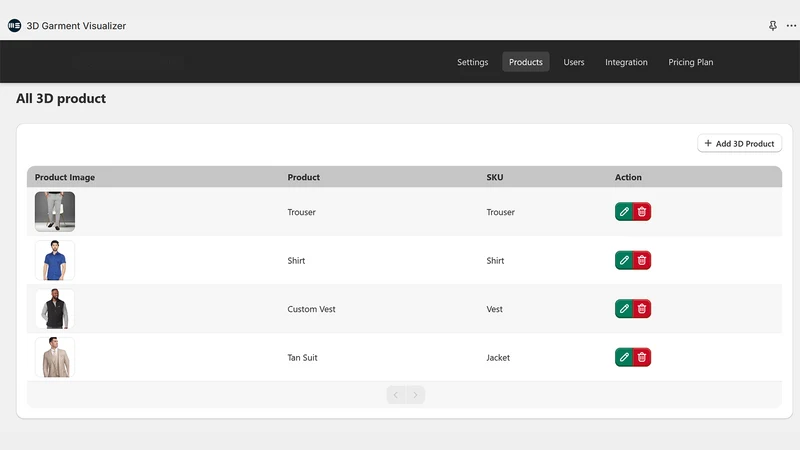Click Add 3D Product button
The width and height of the screenshot is (800, 450).
click(x=739, y=143)
